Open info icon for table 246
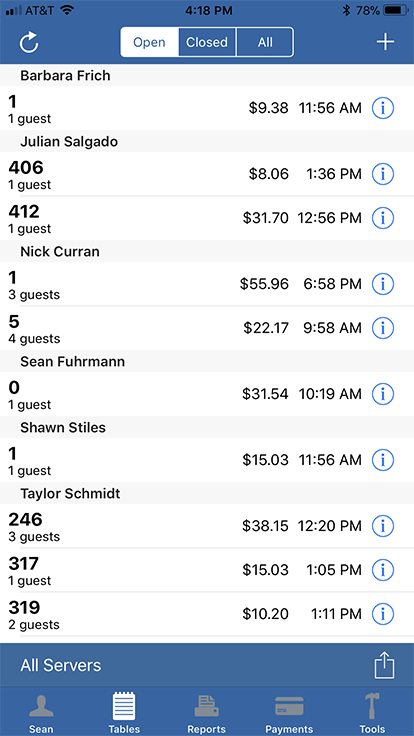 coord(383,526)
